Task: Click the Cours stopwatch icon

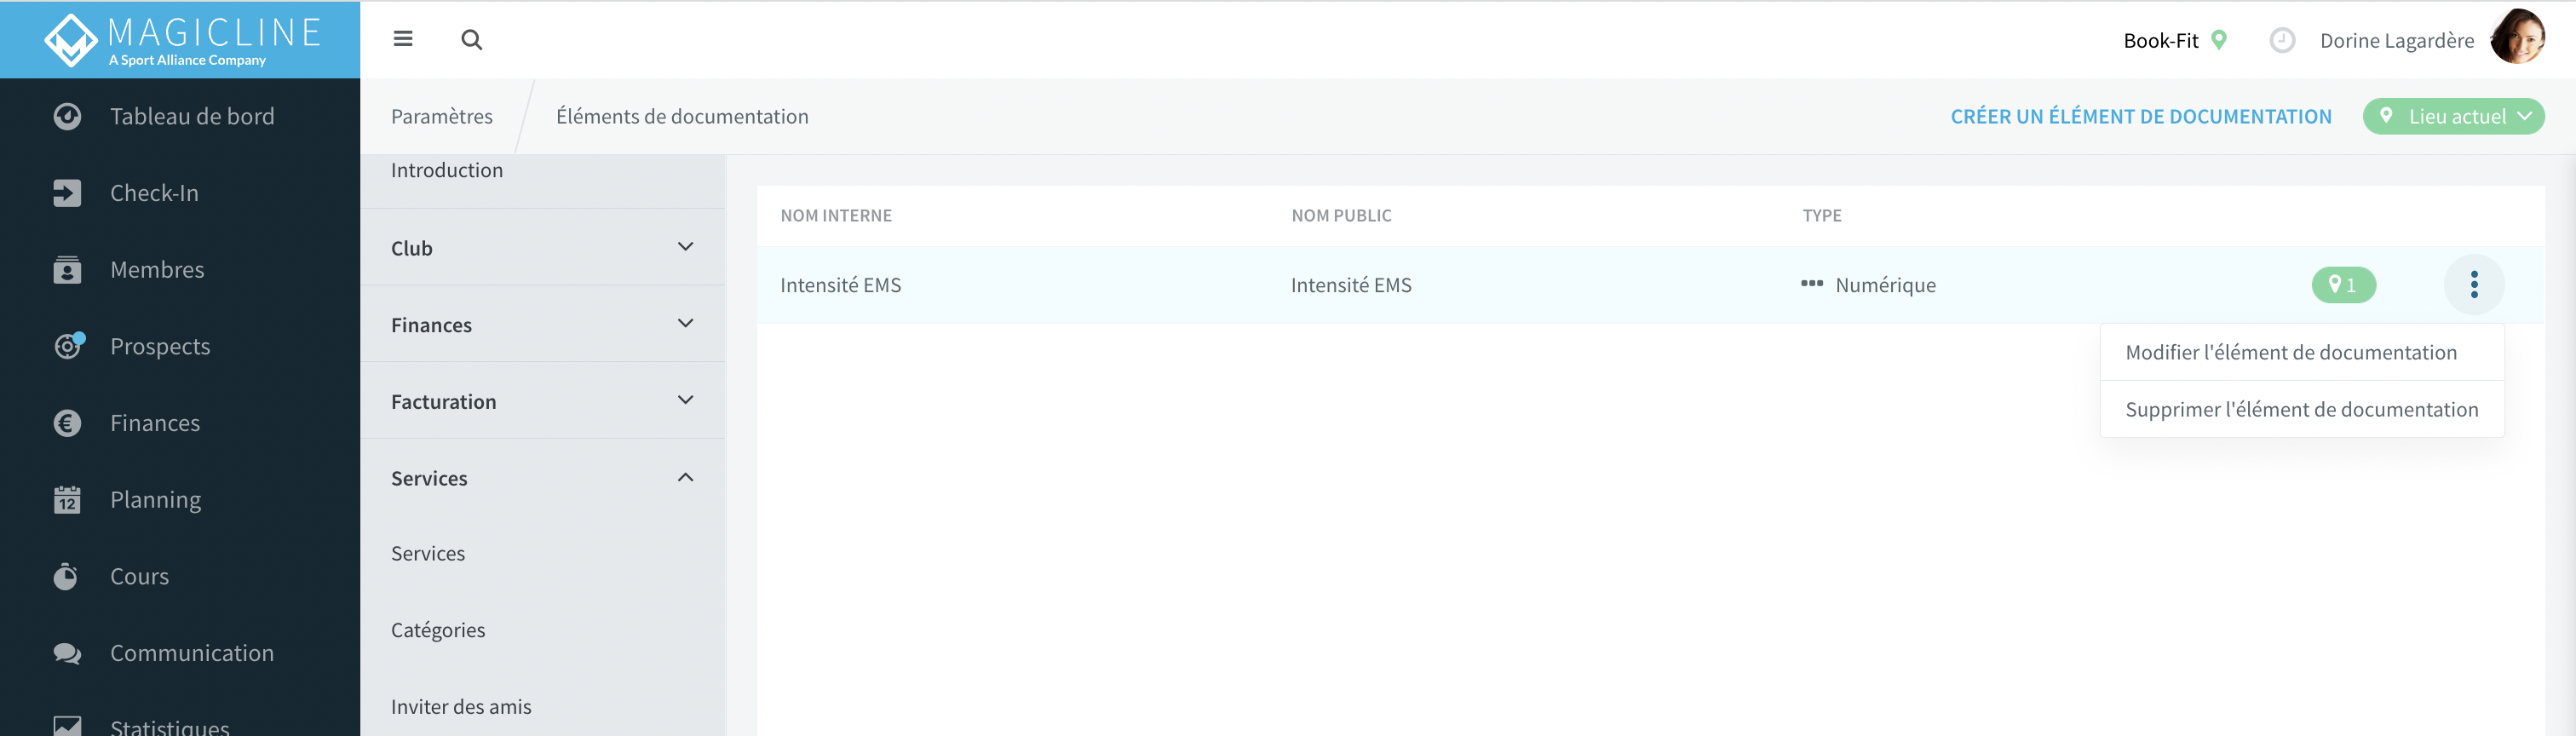Action: pos(66,576)
